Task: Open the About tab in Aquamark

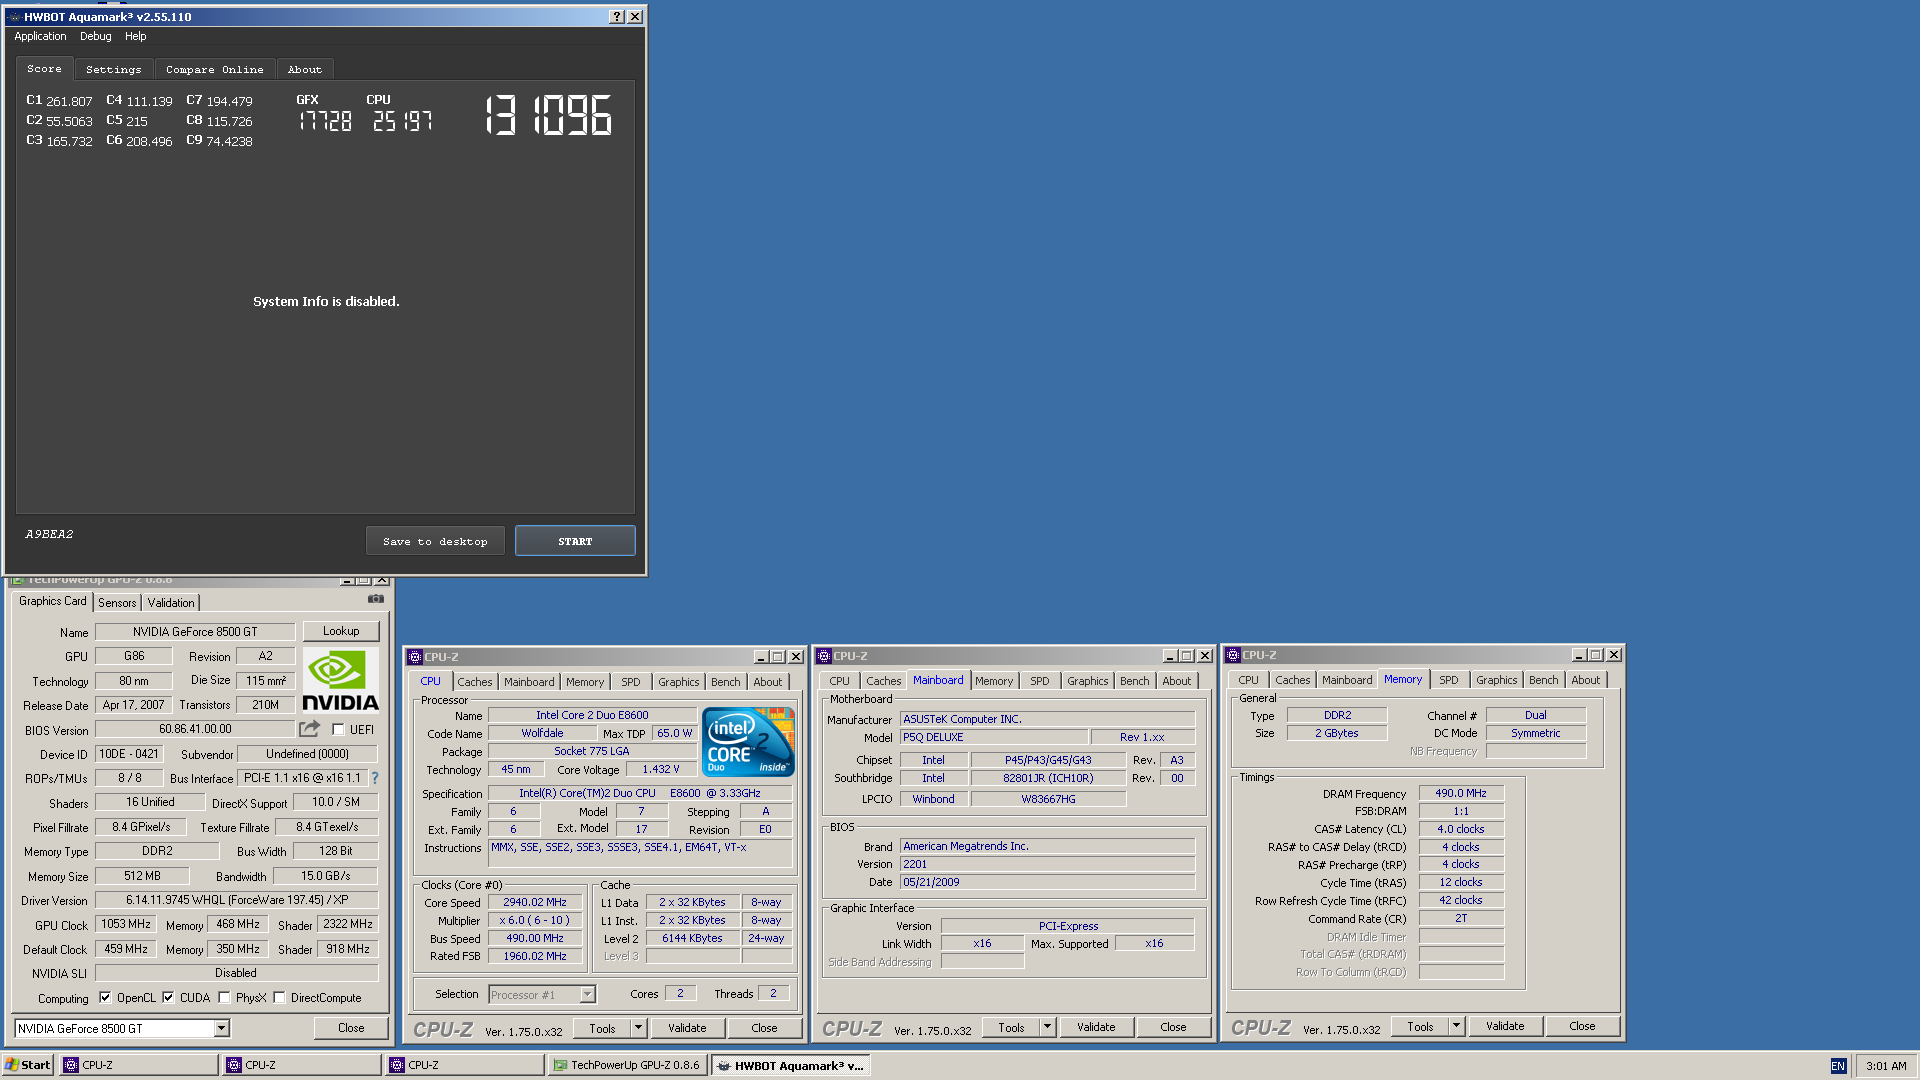Action: point(305,69)
